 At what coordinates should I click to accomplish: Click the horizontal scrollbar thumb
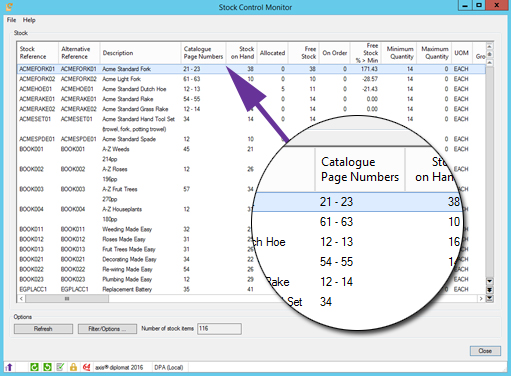tap(67, 298)
